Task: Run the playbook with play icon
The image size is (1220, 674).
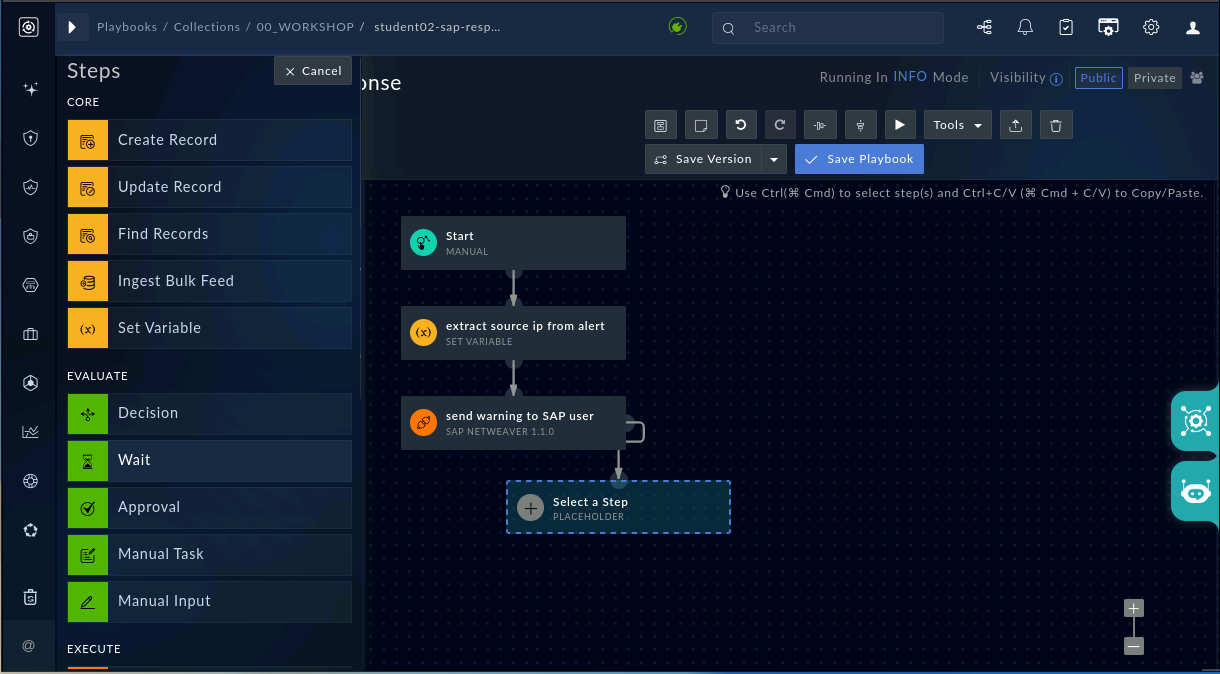Action: click(900, 125)
